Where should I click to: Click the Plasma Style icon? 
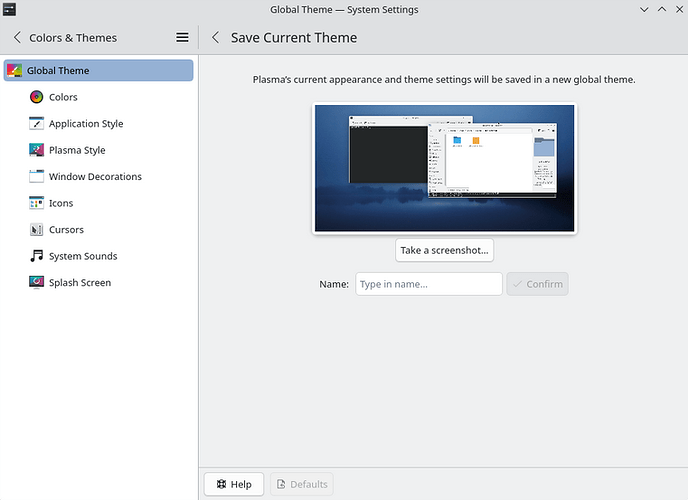36,150
